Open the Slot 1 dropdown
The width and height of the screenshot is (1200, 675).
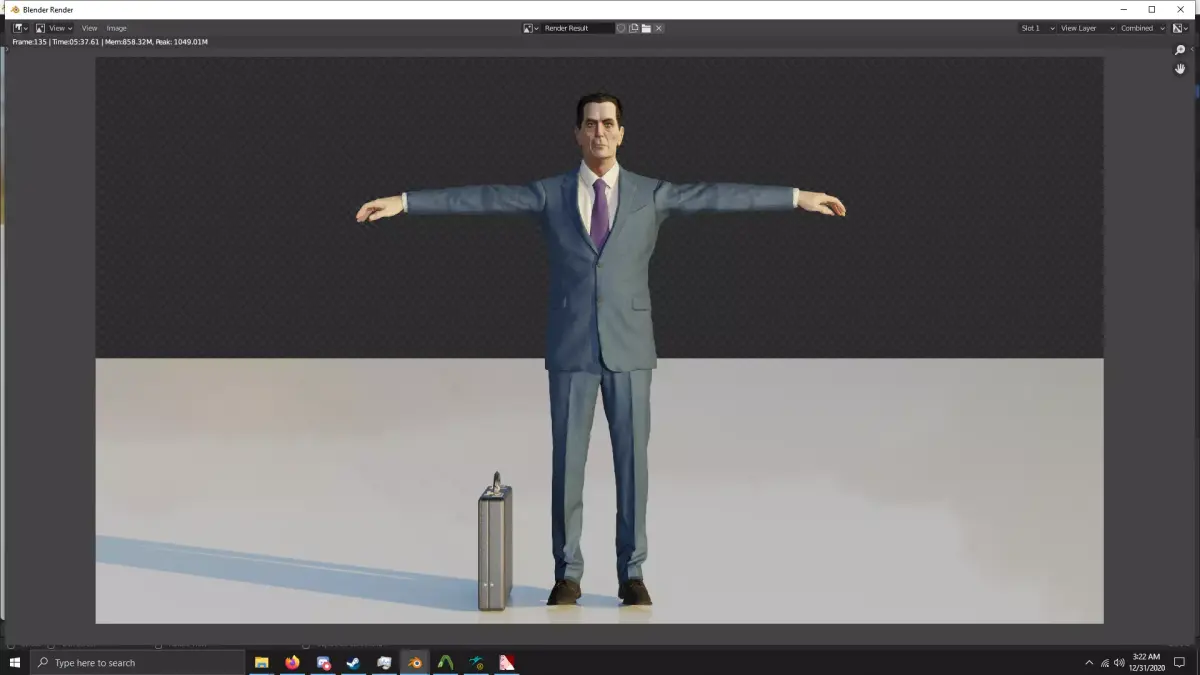[x=1037, y=28]
